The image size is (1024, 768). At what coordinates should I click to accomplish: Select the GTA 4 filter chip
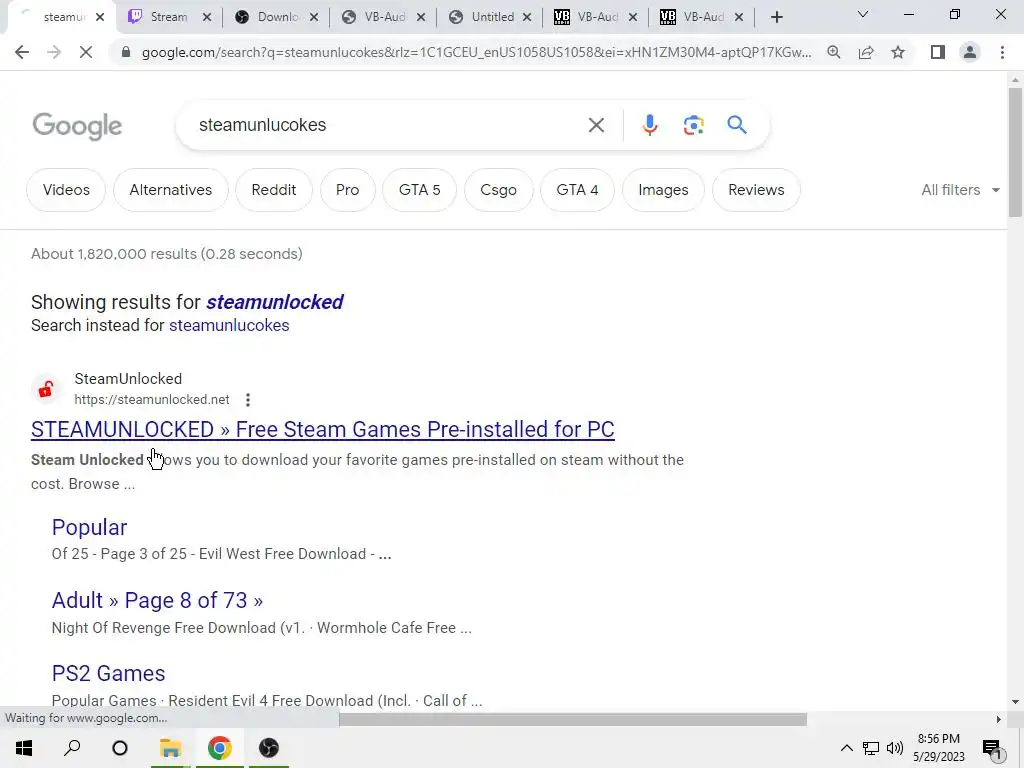577,190
